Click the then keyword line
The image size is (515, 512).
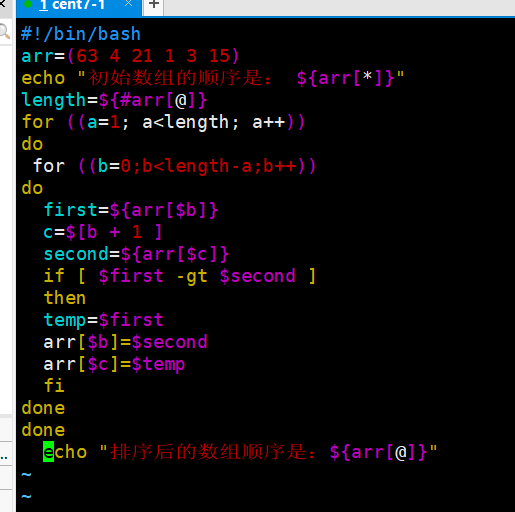click(x=65, y=298)
